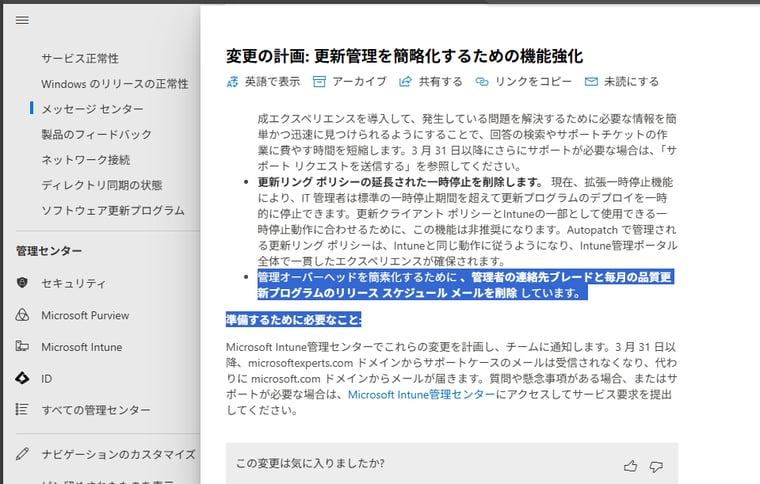760x484 pixels.
Task: Select ID admin center entry
Action: point(47,379)
